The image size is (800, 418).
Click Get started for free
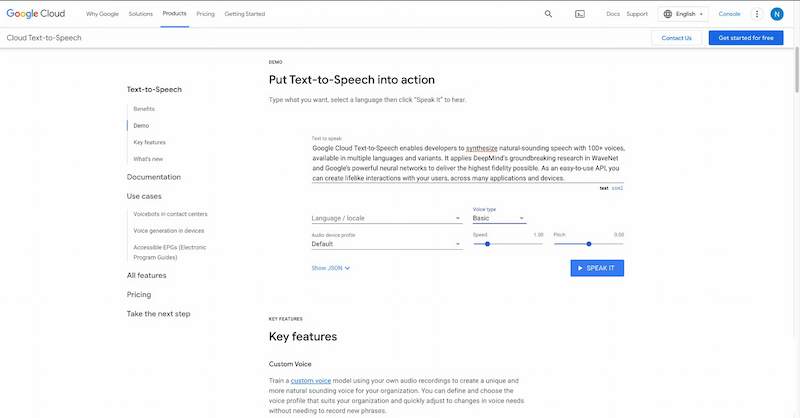(745, 38)
